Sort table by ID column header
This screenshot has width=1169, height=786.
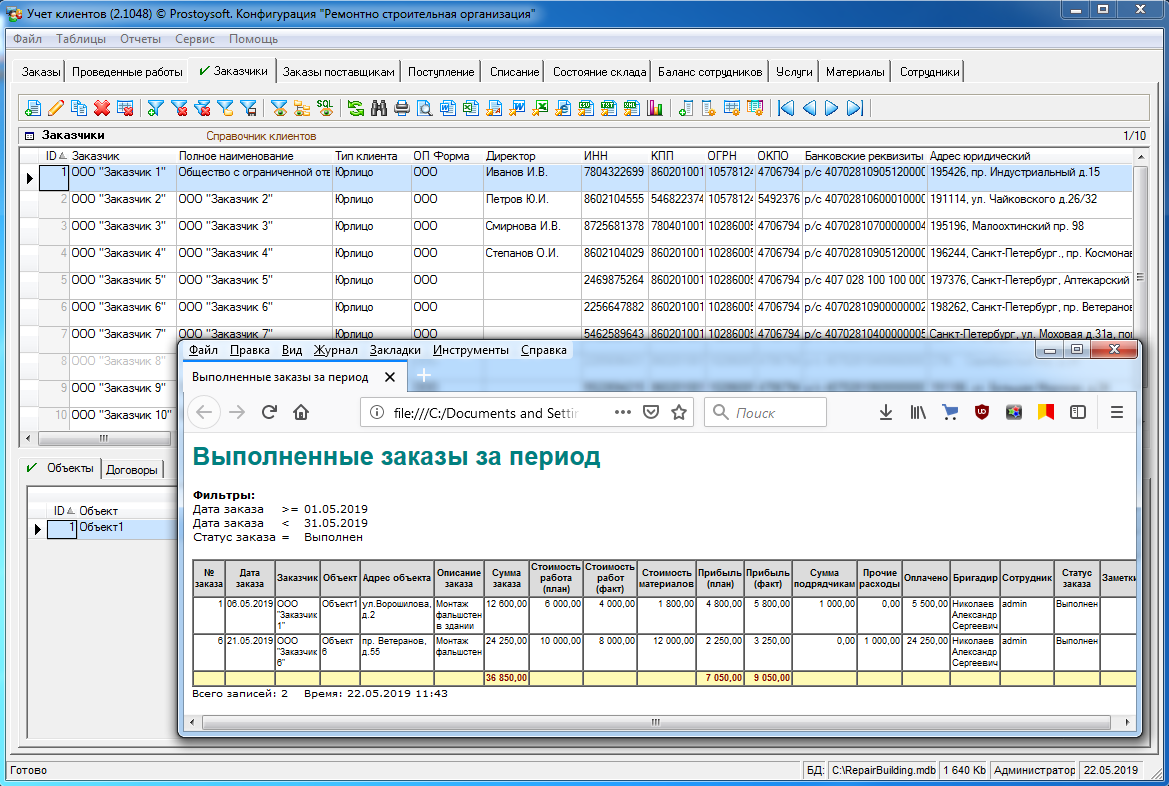tap(53, 156)
